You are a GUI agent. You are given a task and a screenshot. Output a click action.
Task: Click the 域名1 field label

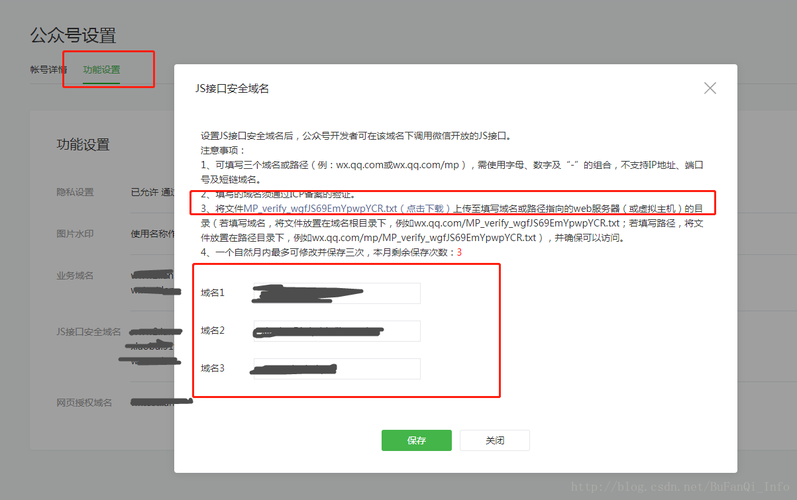click(x=212, y=293)
